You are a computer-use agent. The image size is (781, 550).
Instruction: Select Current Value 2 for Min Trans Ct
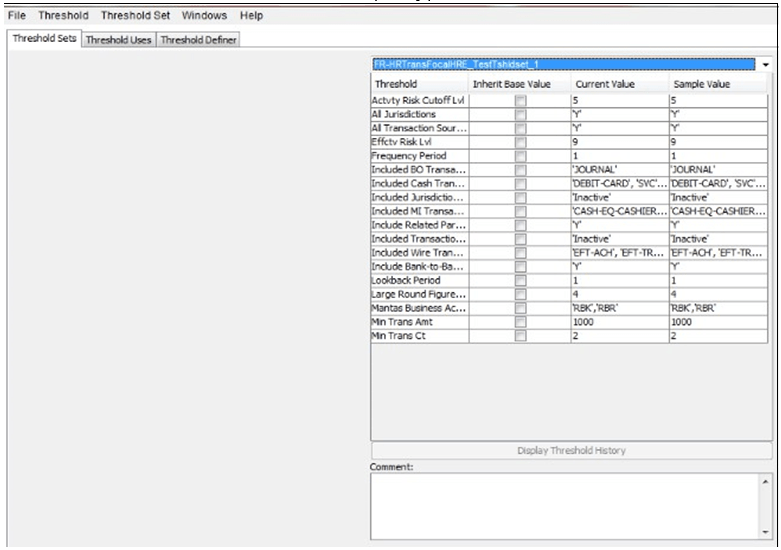point(620,336)
